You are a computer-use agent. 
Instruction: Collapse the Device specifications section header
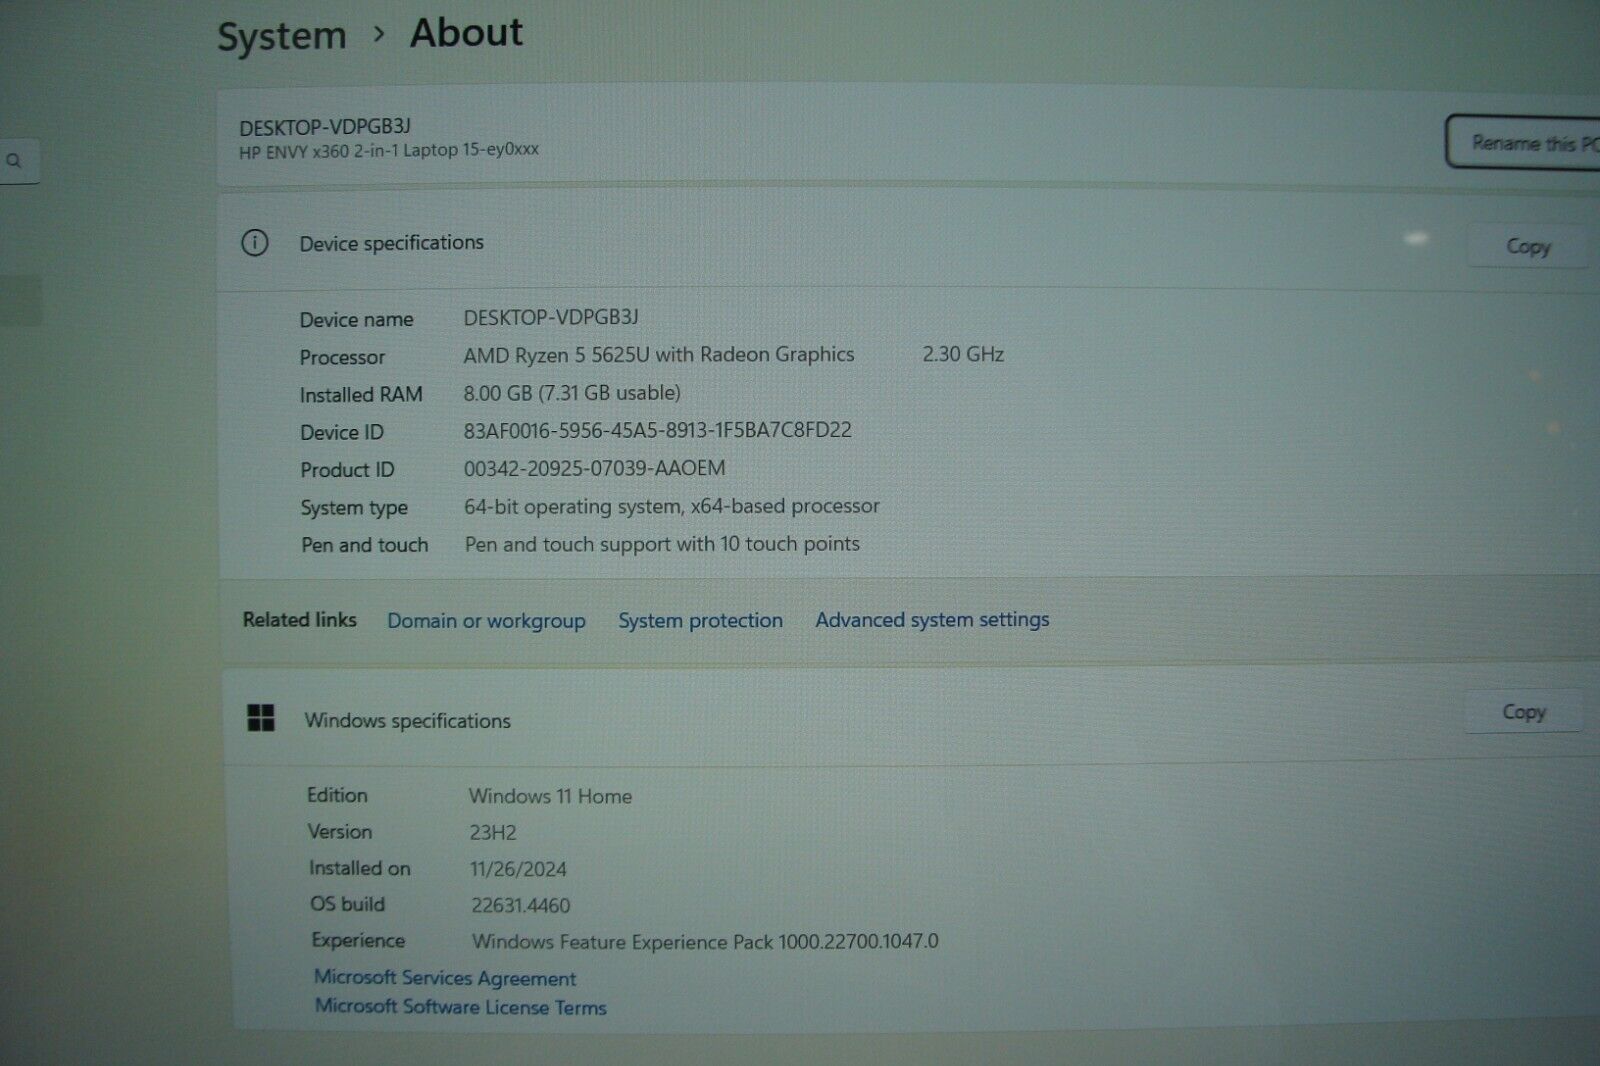click(x=908, y=243)
